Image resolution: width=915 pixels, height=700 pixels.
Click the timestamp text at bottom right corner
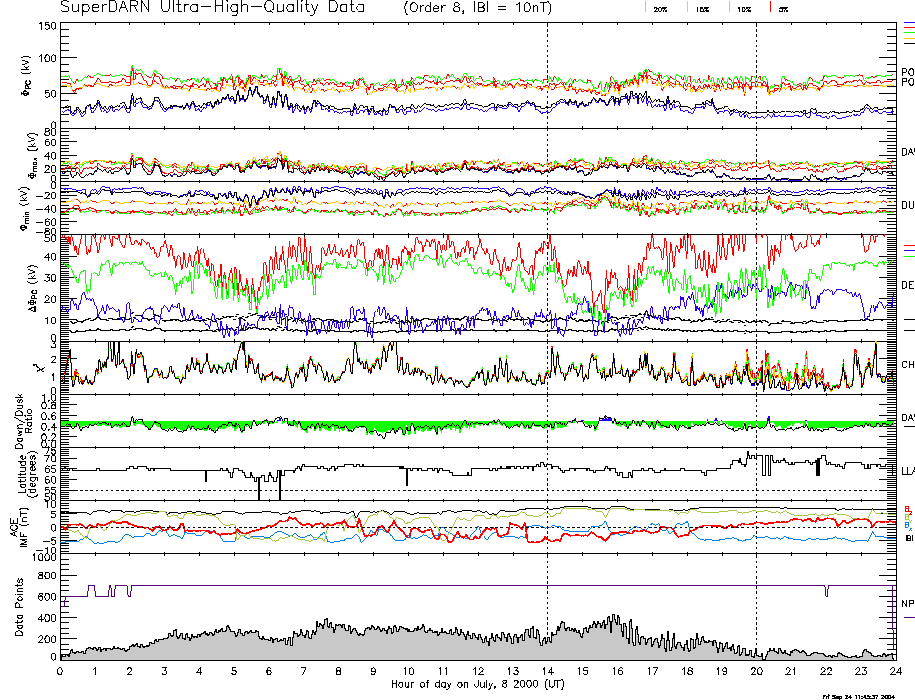866,695
